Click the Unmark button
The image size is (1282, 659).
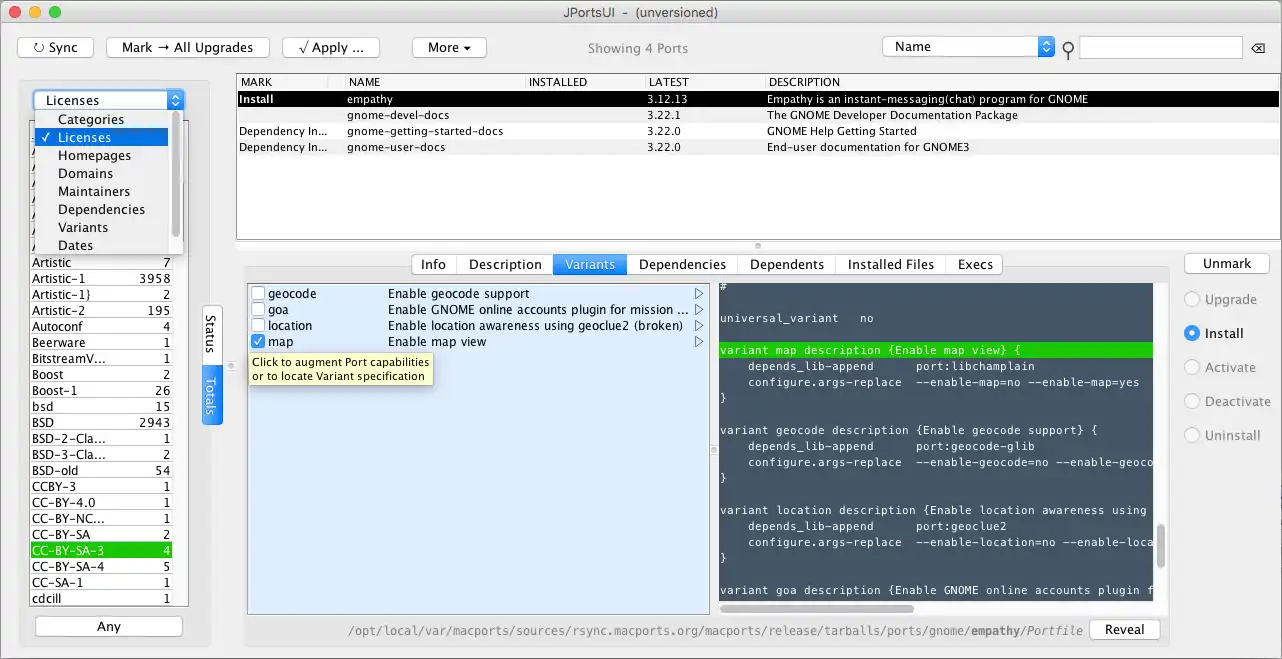coord(1227,263)
